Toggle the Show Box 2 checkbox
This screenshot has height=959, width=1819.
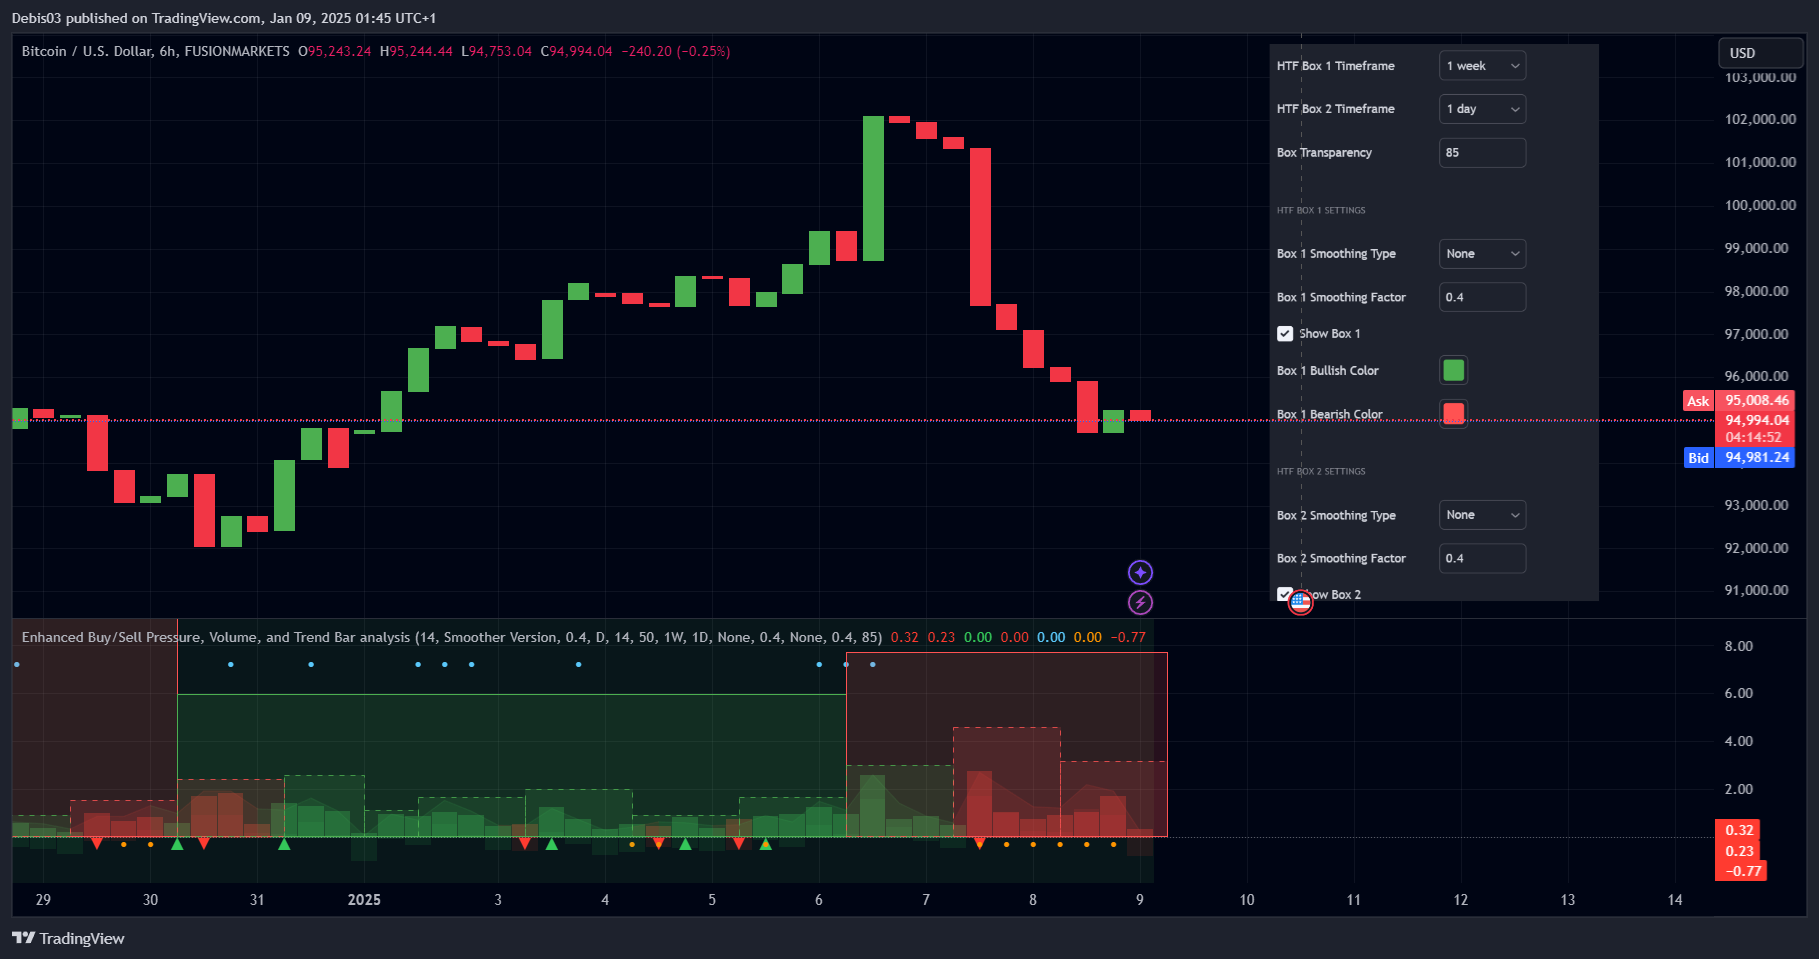[x=1285, y=594]
